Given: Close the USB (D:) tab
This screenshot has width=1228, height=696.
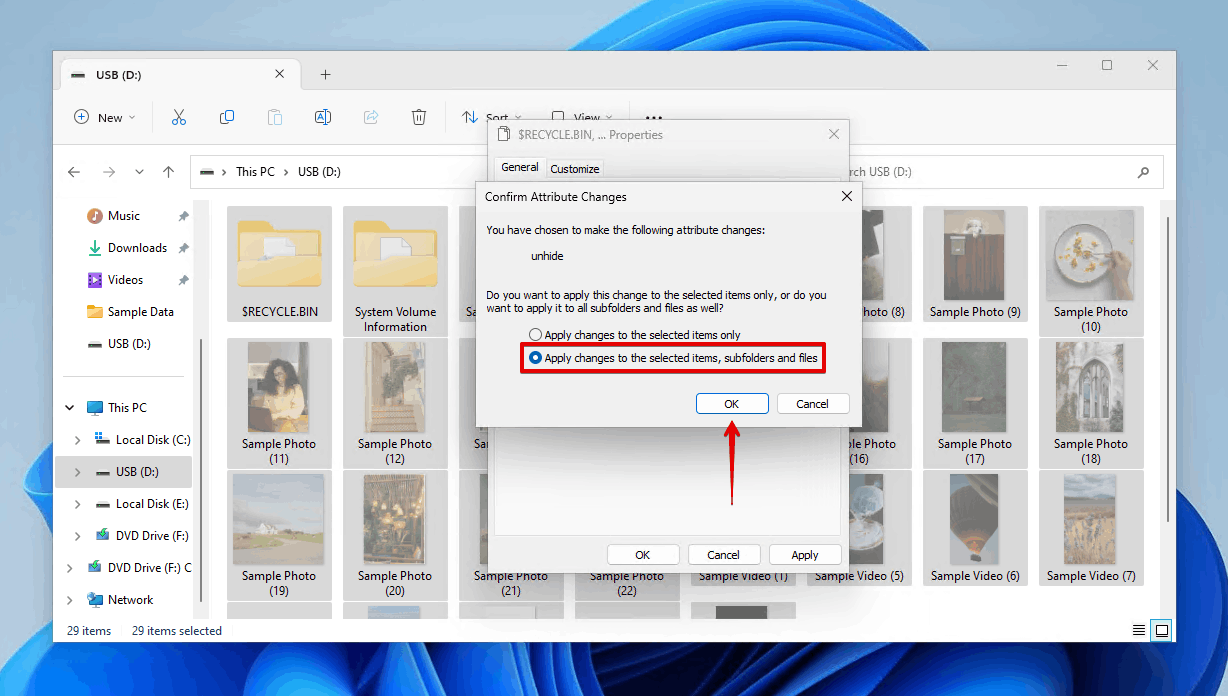Looking at the screenshot, I should 280,74.
